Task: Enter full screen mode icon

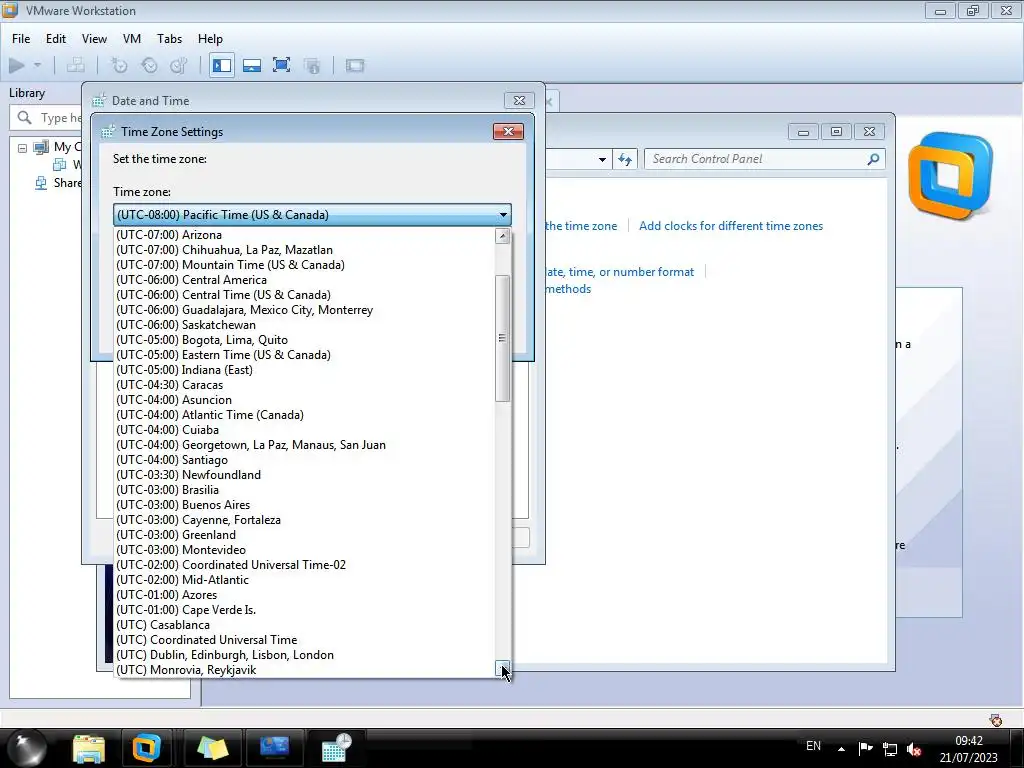Action: click(281, 65)
